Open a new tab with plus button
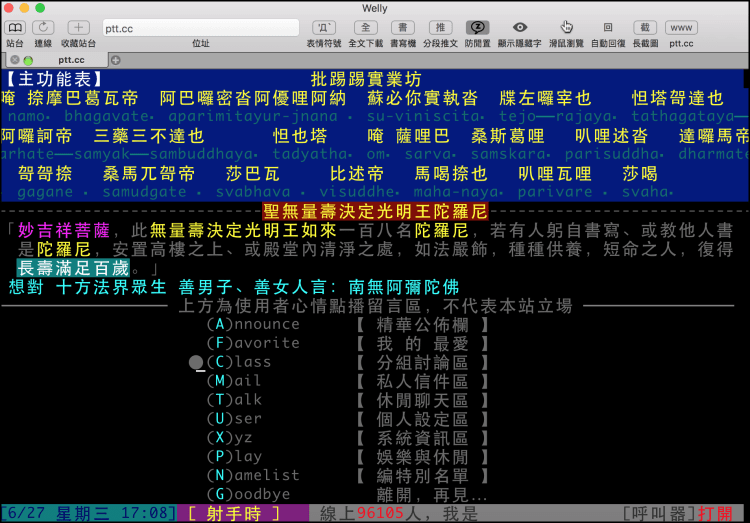This screenshot has height=523, width=750. 116,60
